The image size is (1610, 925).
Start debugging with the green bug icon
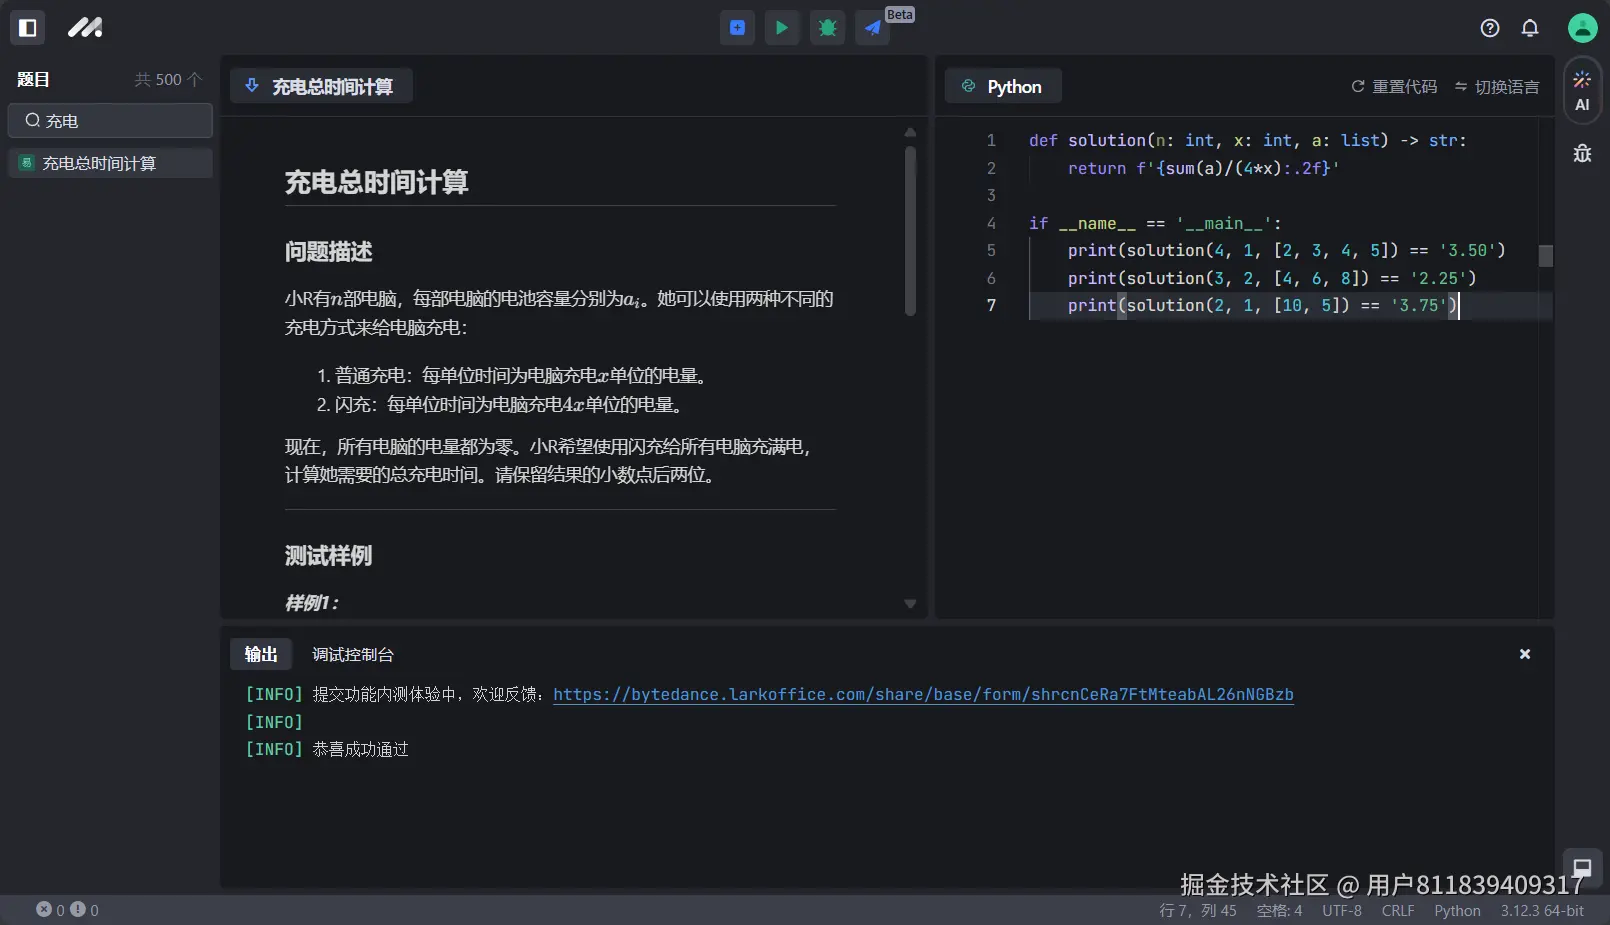click(x=827, y=28)
